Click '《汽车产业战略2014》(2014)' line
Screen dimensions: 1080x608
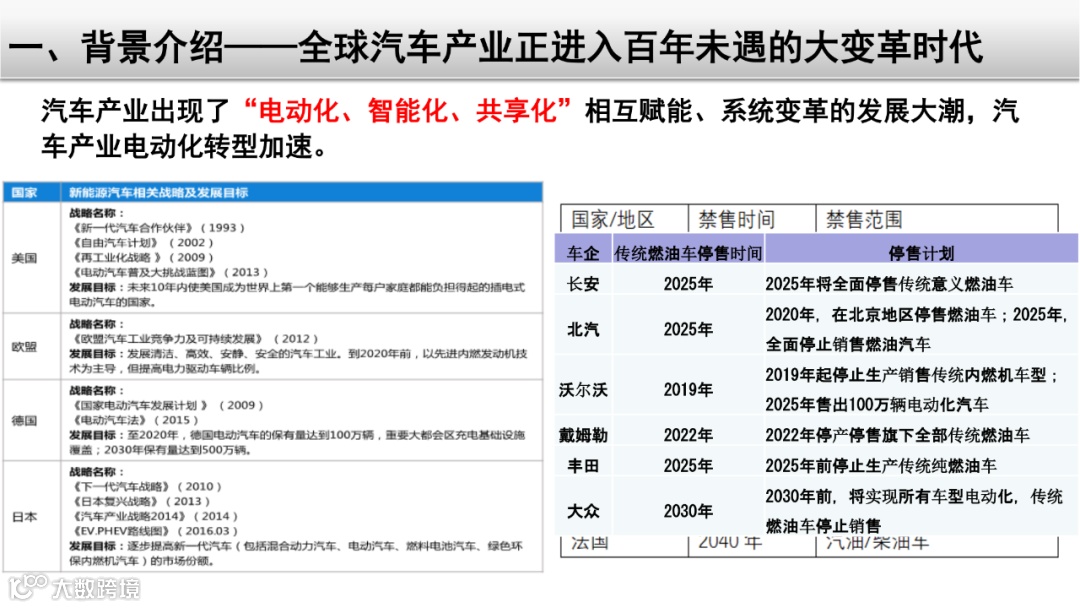(154, 516)
